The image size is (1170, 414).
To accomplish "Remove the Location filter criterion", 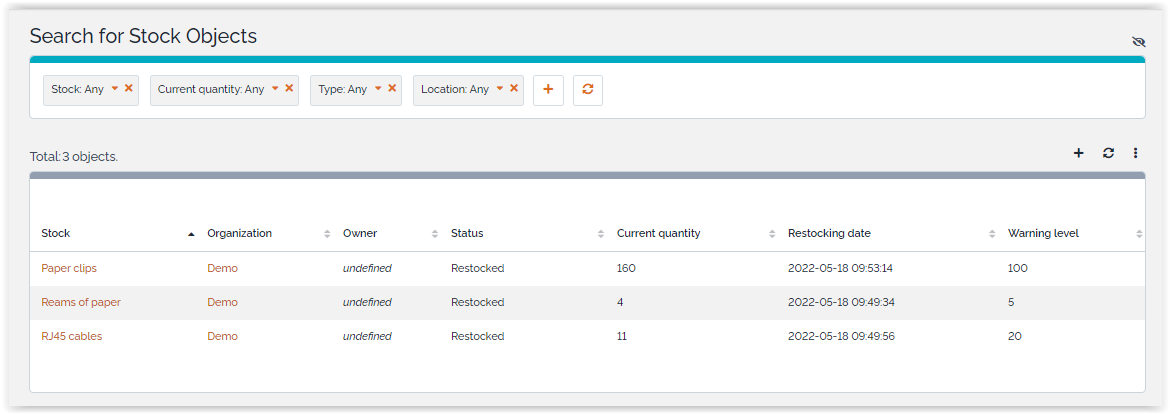I will point(514,88).
